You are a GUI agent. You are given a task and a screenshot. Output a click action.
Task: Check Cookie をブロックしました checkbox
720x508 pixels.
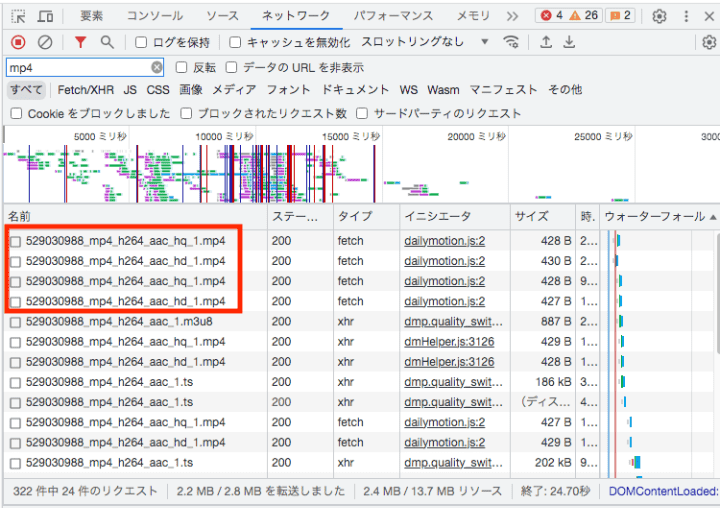(x=17, y=113)
